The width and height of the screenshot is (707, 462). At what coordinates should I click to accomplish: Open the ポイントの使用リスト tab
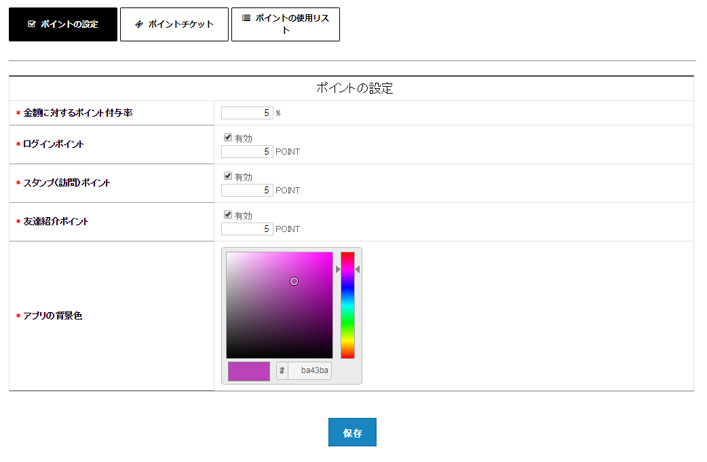285,24
